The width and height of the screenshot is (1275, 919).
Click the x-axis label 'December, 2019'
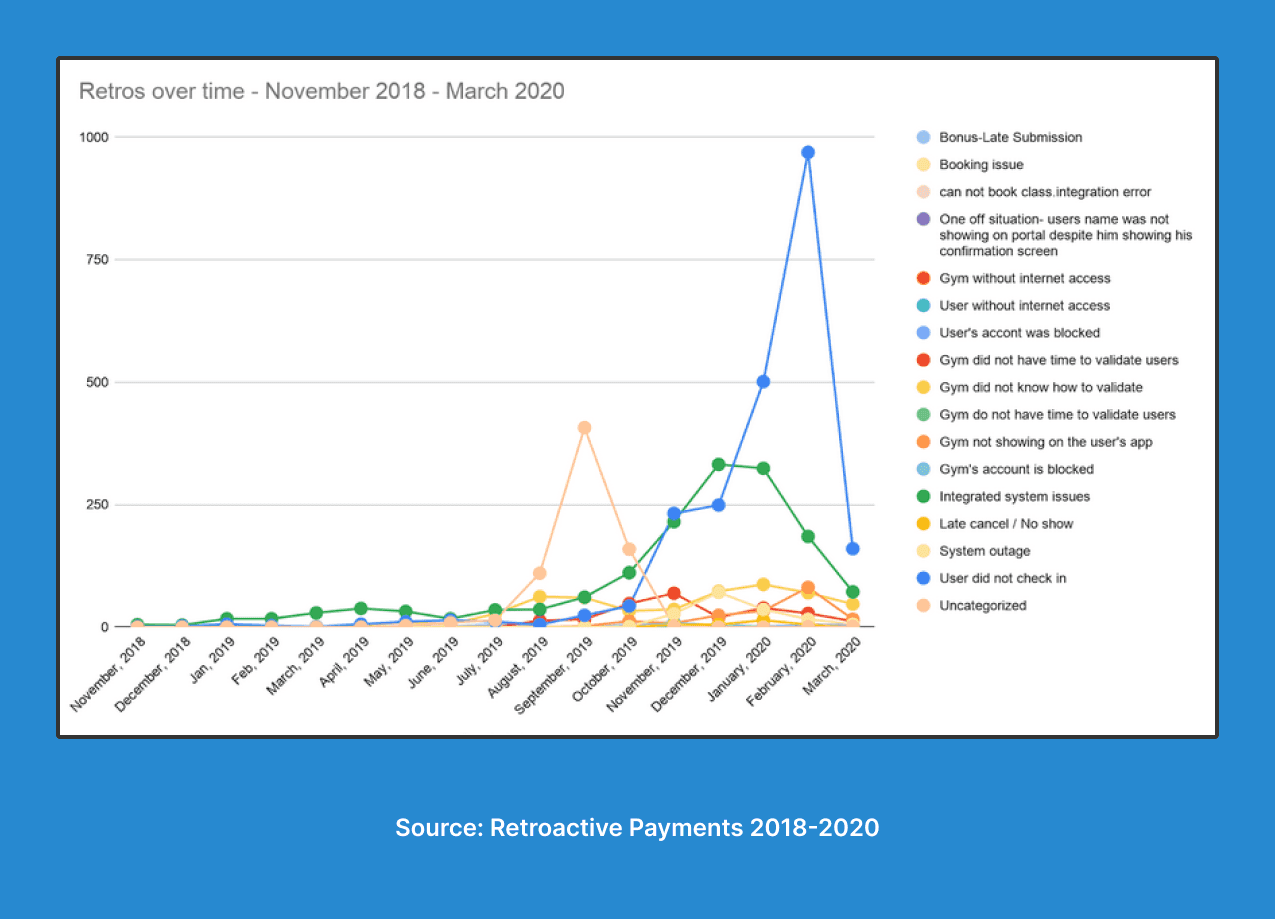coord(690,675)
